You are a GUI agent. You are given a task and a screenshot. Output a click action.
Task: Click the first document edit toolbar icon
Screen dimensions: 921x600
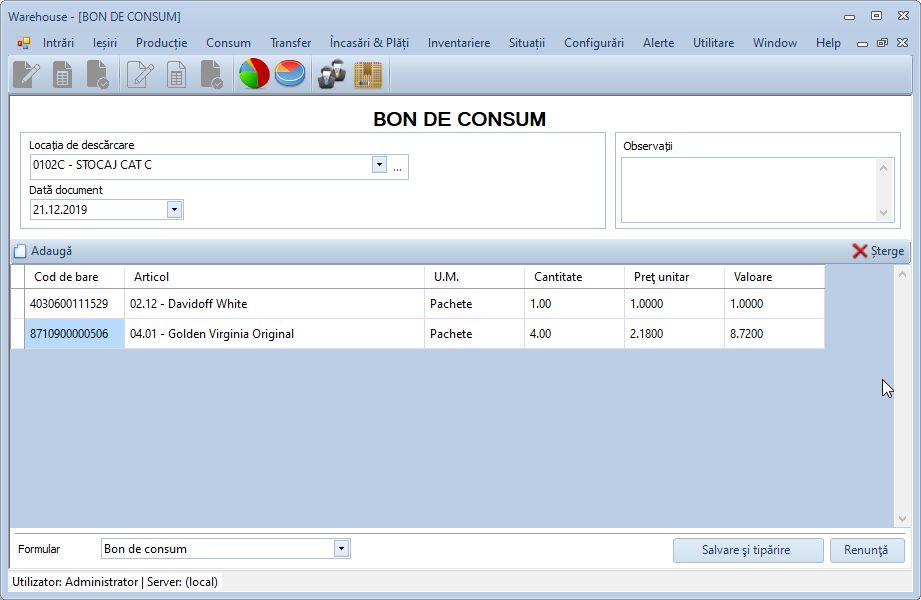pos(27,75)
